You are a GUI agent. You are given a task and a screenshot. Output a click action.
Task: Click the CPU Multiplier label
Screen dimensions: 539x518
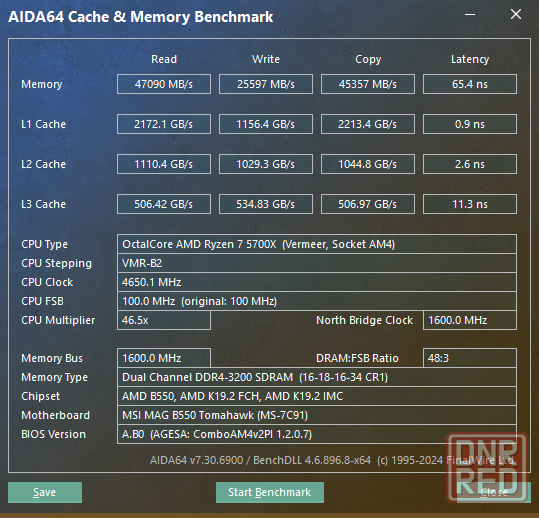[x=58, y=320]
